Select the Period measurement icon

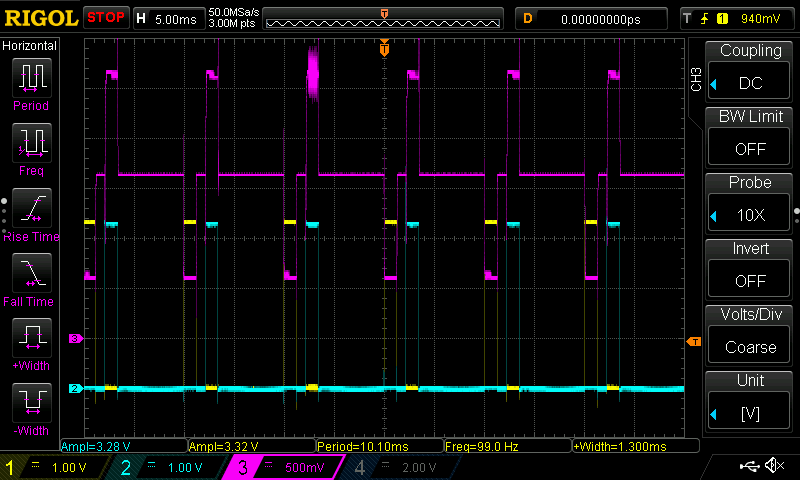click(32, 78)
